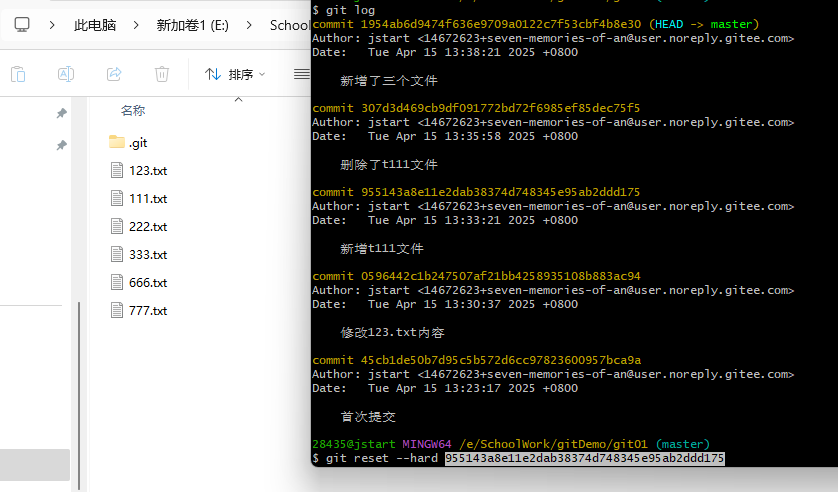838x492 pixels.
Task: Click the sort direction arrow above 名称 column
Action: click(238, 99)
